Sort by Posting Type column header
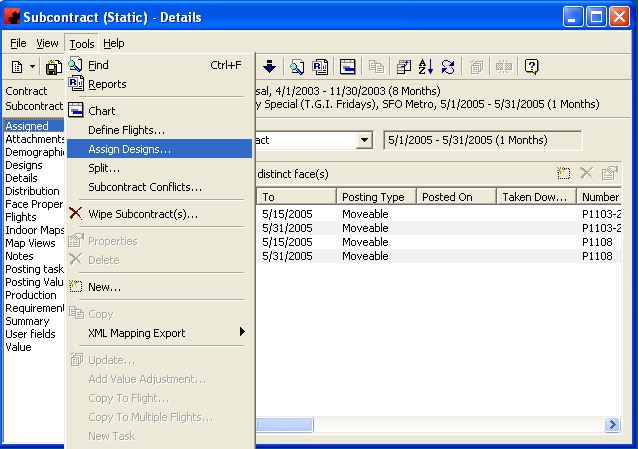The image size is (638, 449). pos(375,197)
